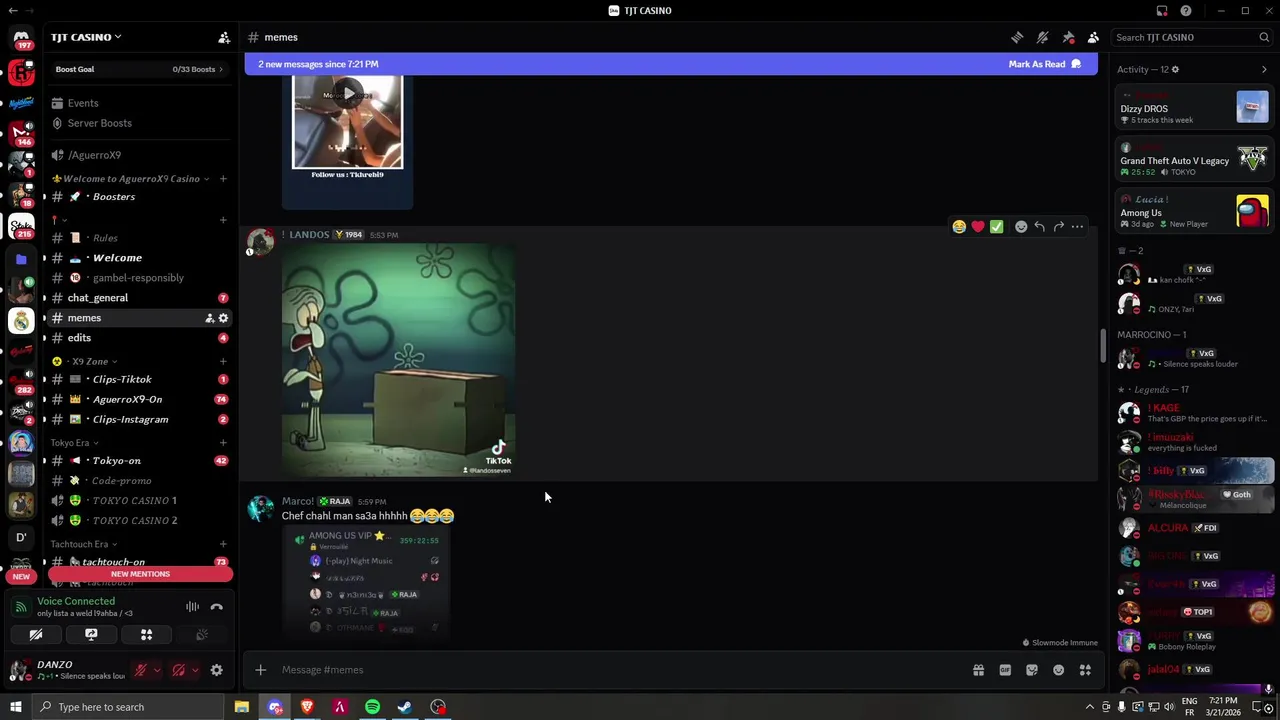
Task: Open pinned messages icon in header
Action: [x=1068, y=37]
